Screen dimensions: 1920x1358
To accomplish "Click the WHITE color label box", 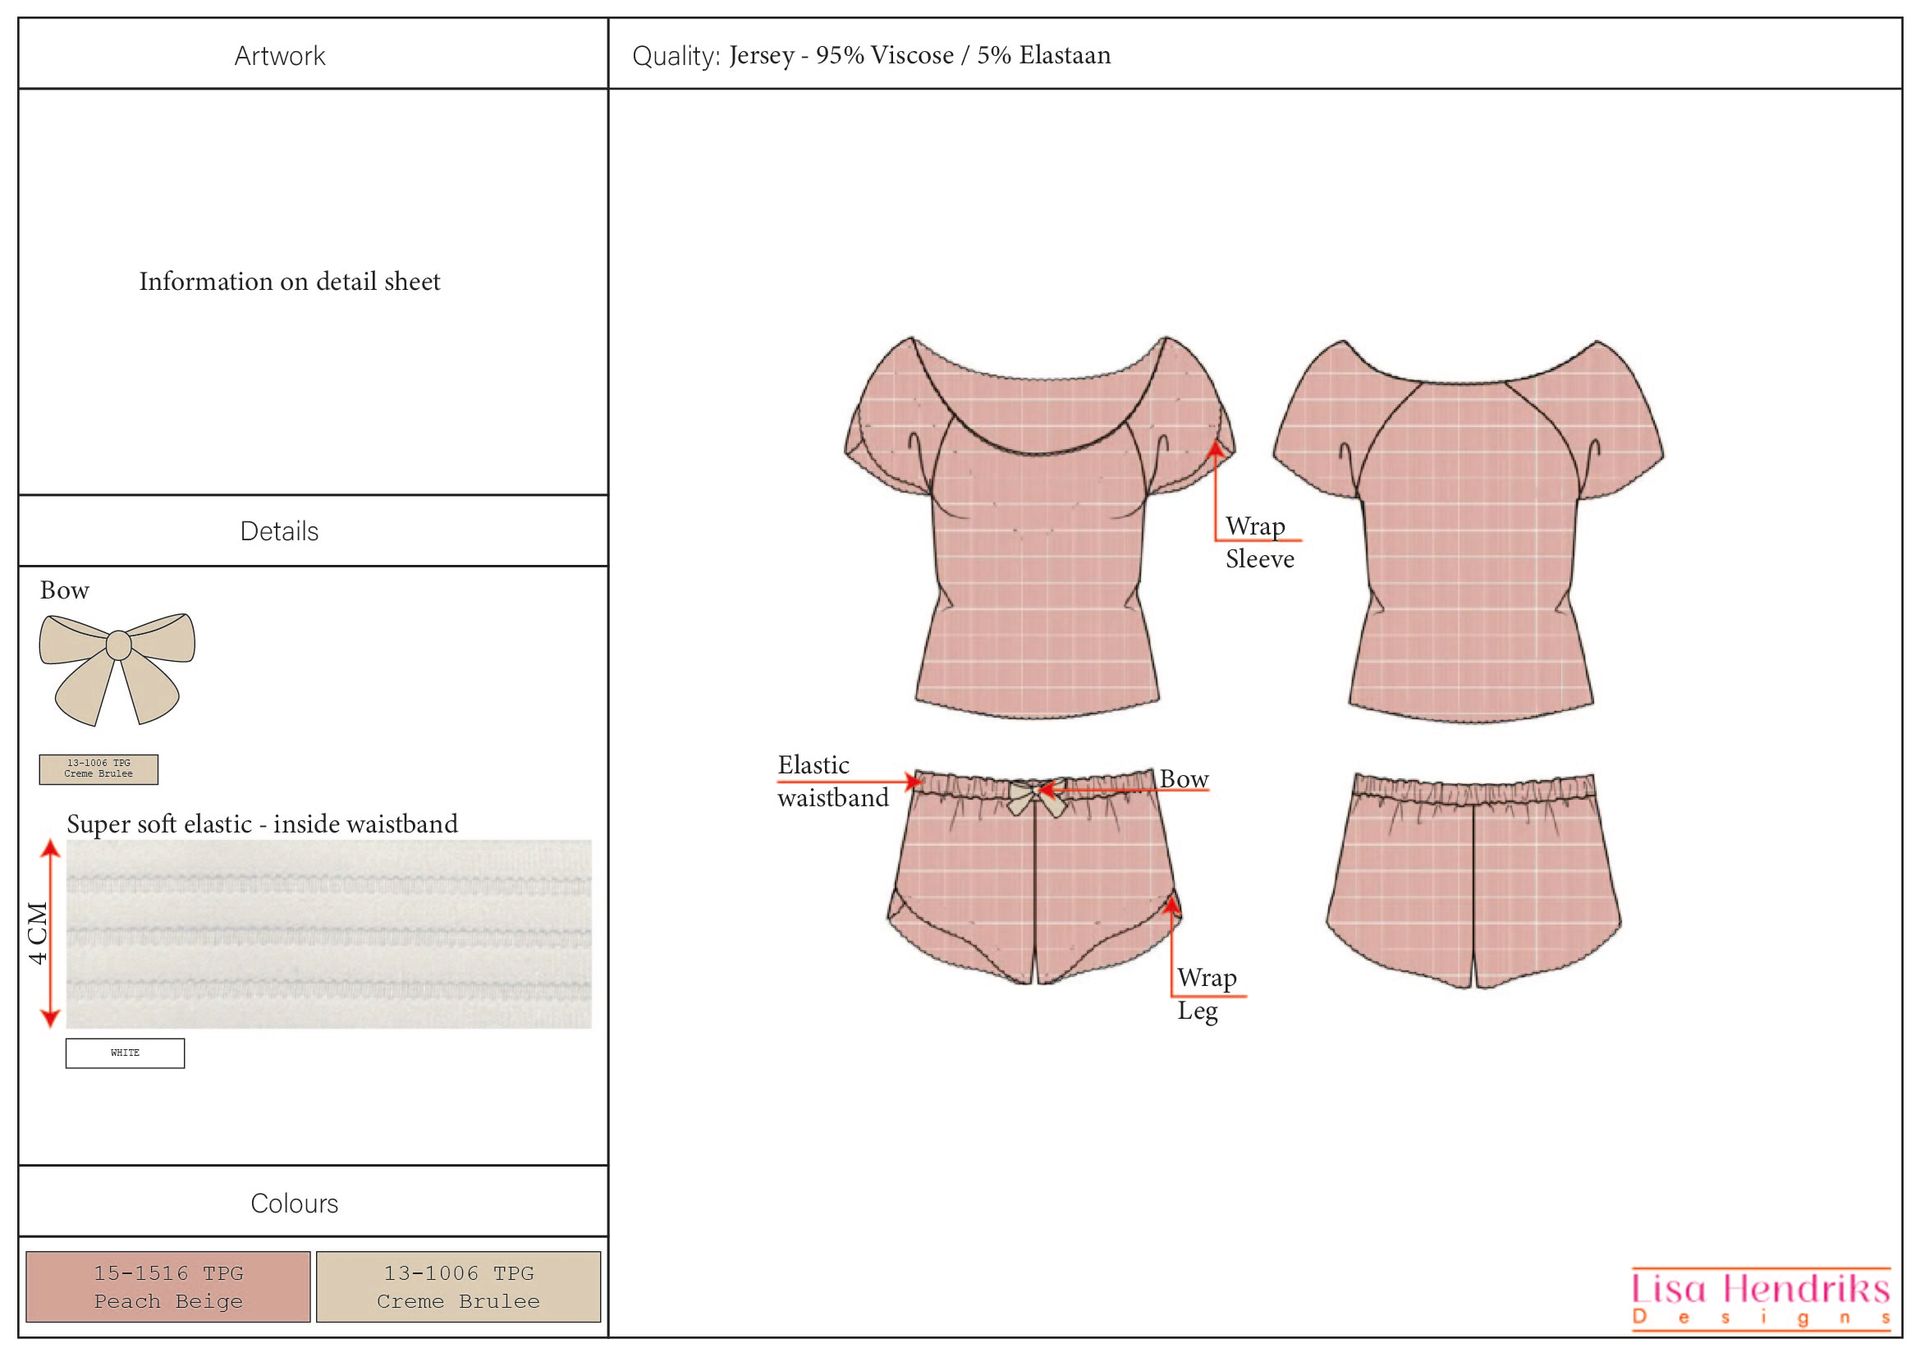I will 125,1053.
